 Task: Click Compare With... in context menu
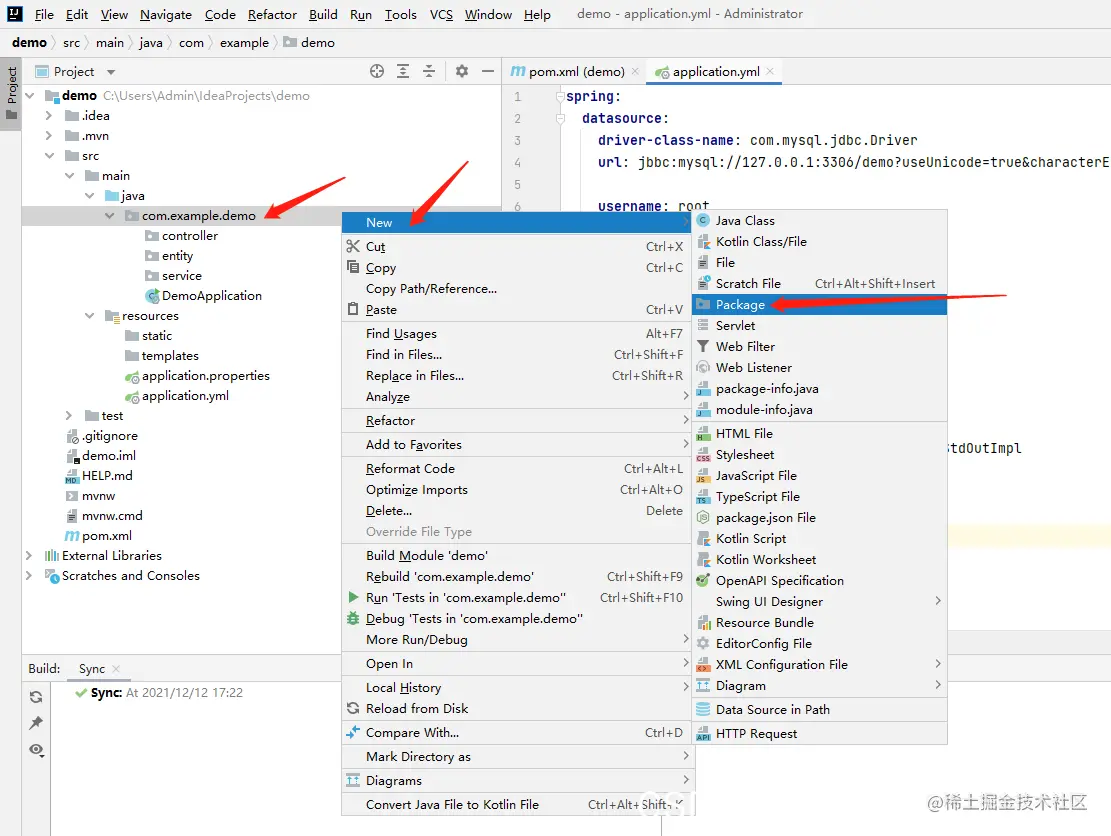[x=515, y=733]
